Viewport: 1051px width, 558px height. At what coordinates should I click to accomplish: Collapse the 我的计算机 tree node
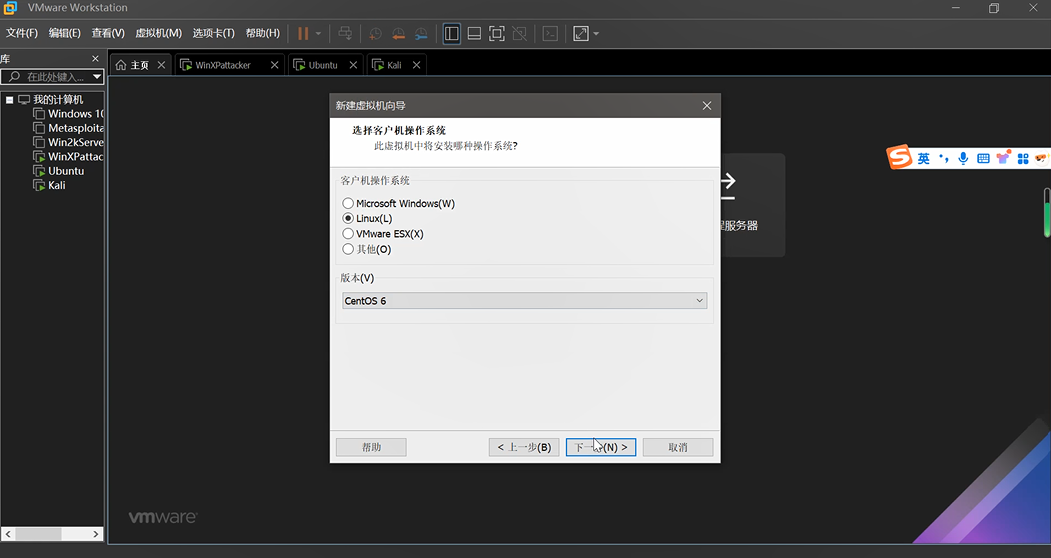(9, 99)
